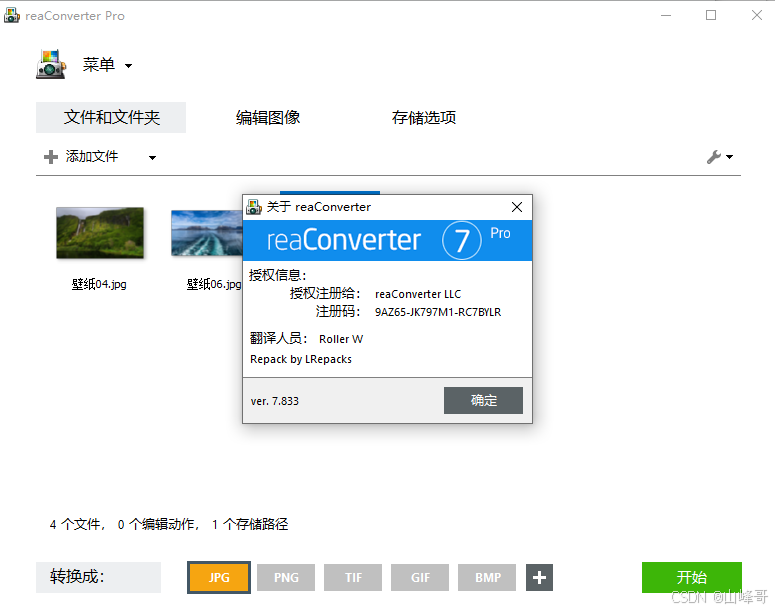The image size is (775, 611).
Task: Choose TIF as the output format
Action: click(x=353, y=577)
